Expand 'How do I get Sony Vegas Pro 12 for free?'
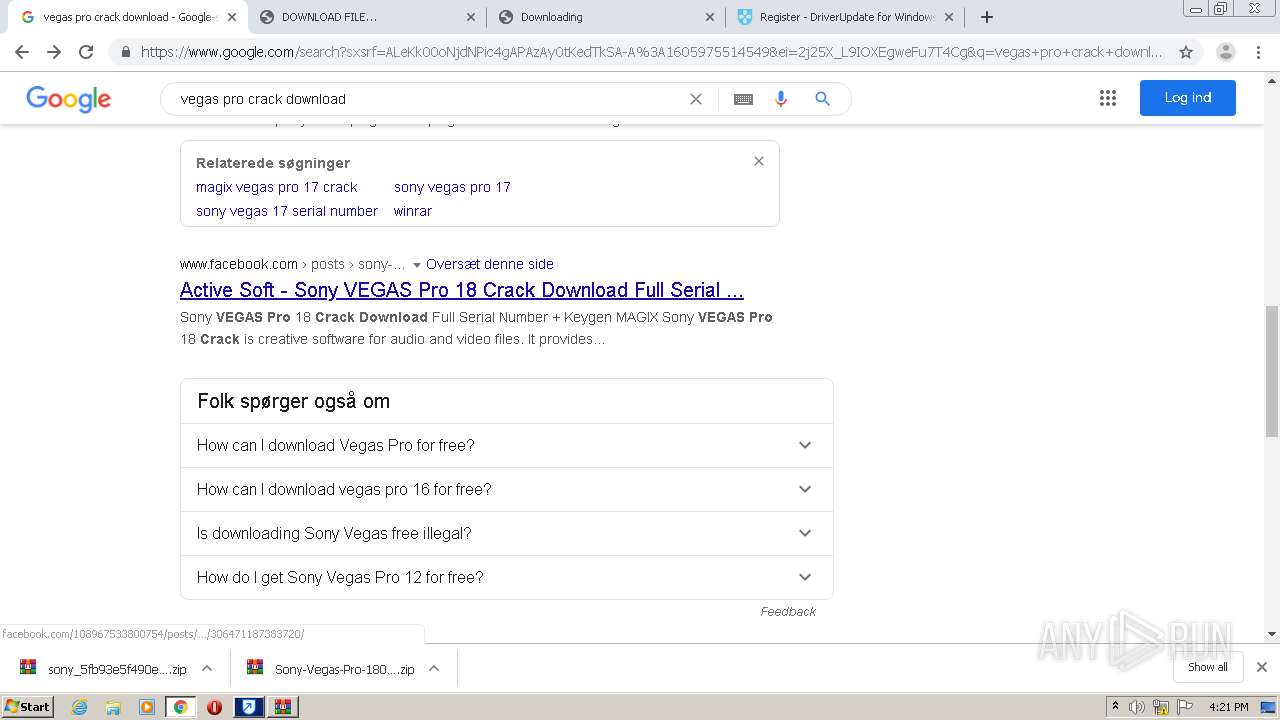Viewport: 1280px width, 720px height. pos(506,577)
